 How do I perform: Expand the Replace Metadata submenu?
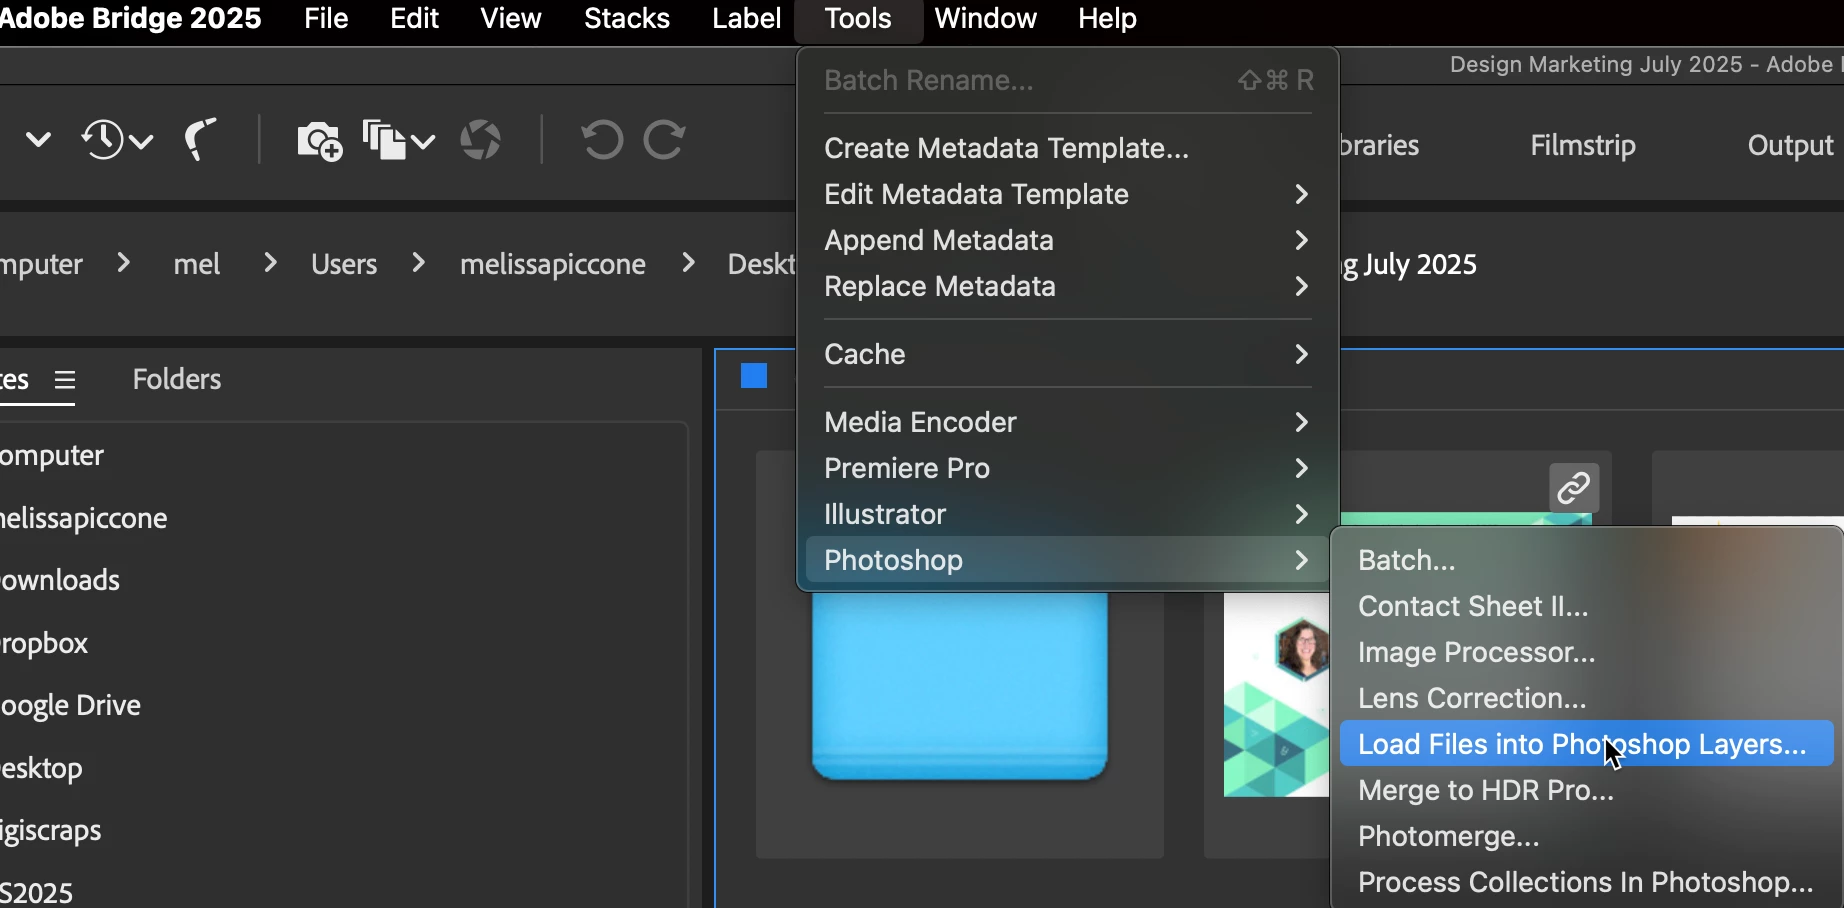1067,286
